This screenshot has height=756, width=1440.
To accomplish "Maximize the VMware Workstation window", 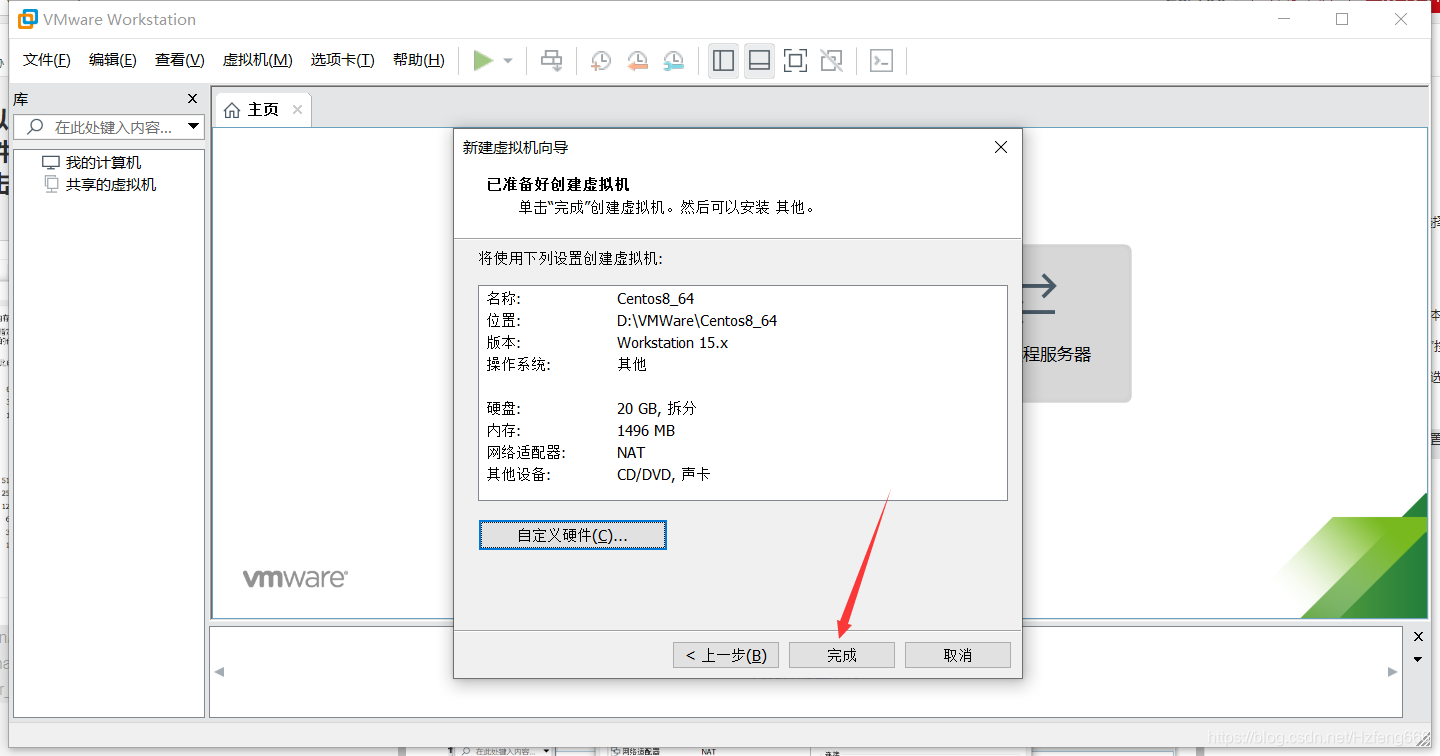I will point(1342,19).
